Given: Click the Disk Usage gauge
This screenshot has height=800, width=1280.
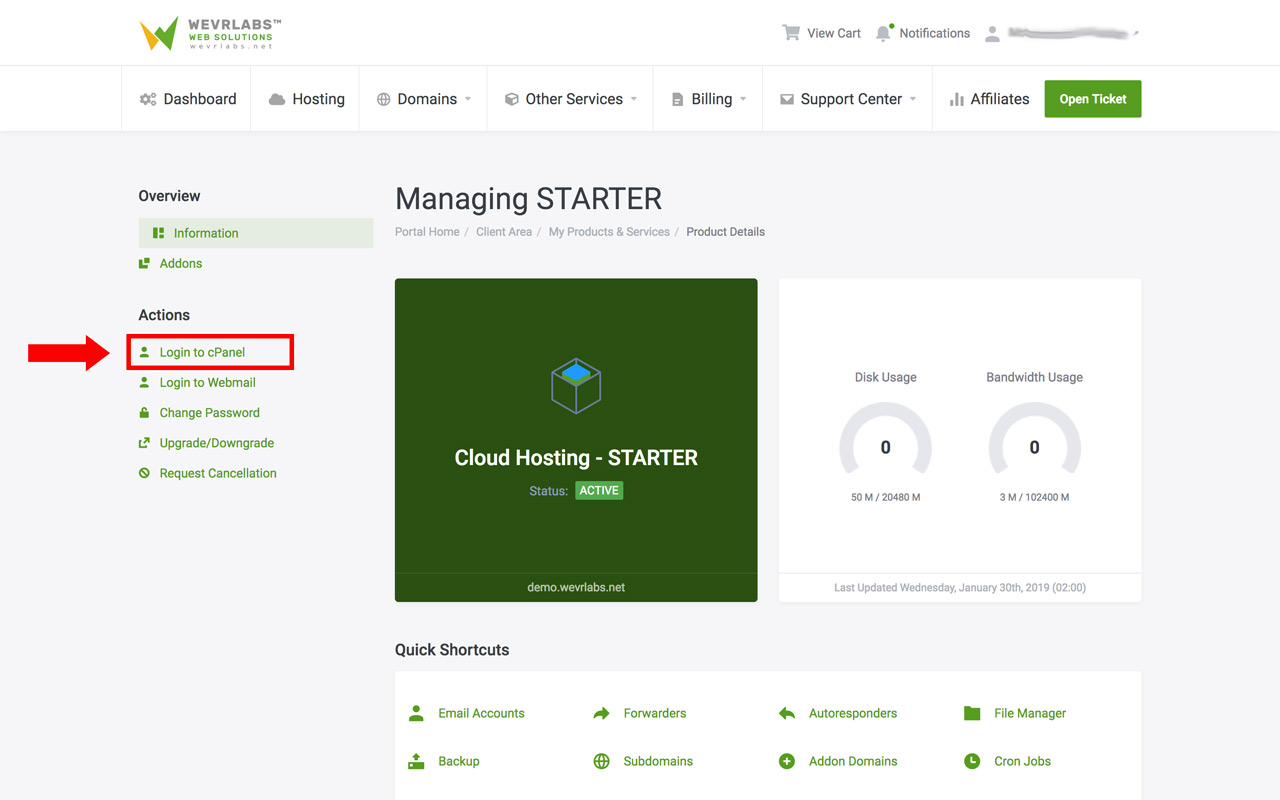Looking at the screenshot, I should 885,440.
